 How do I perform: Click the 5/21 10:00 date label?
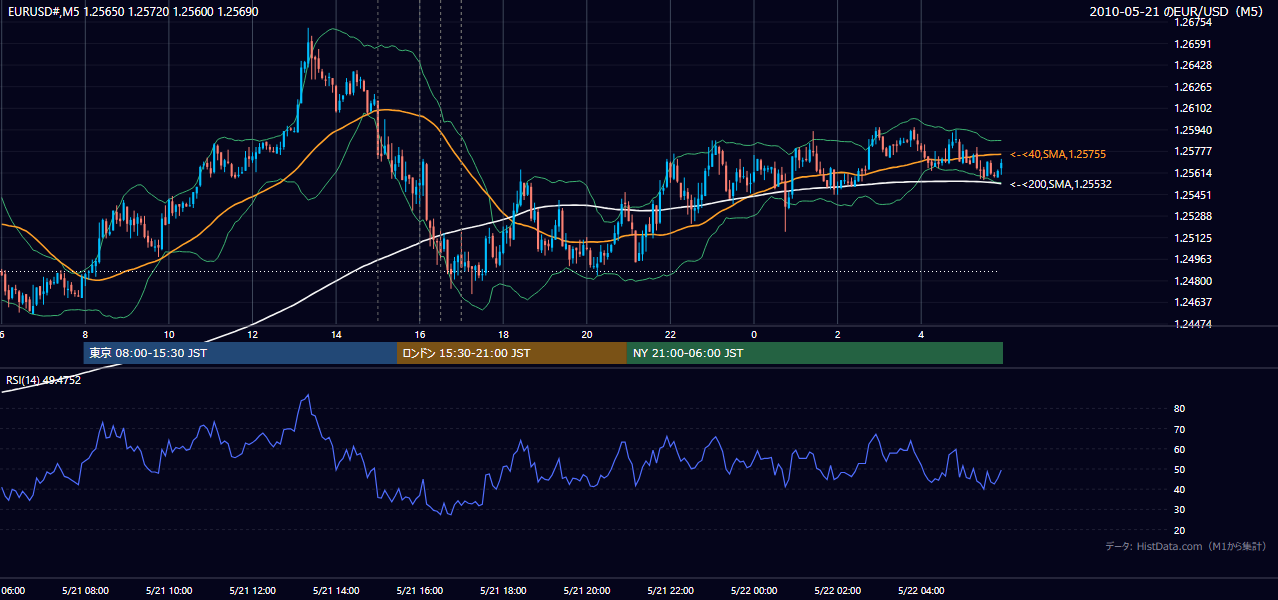[x=169, y=590]
